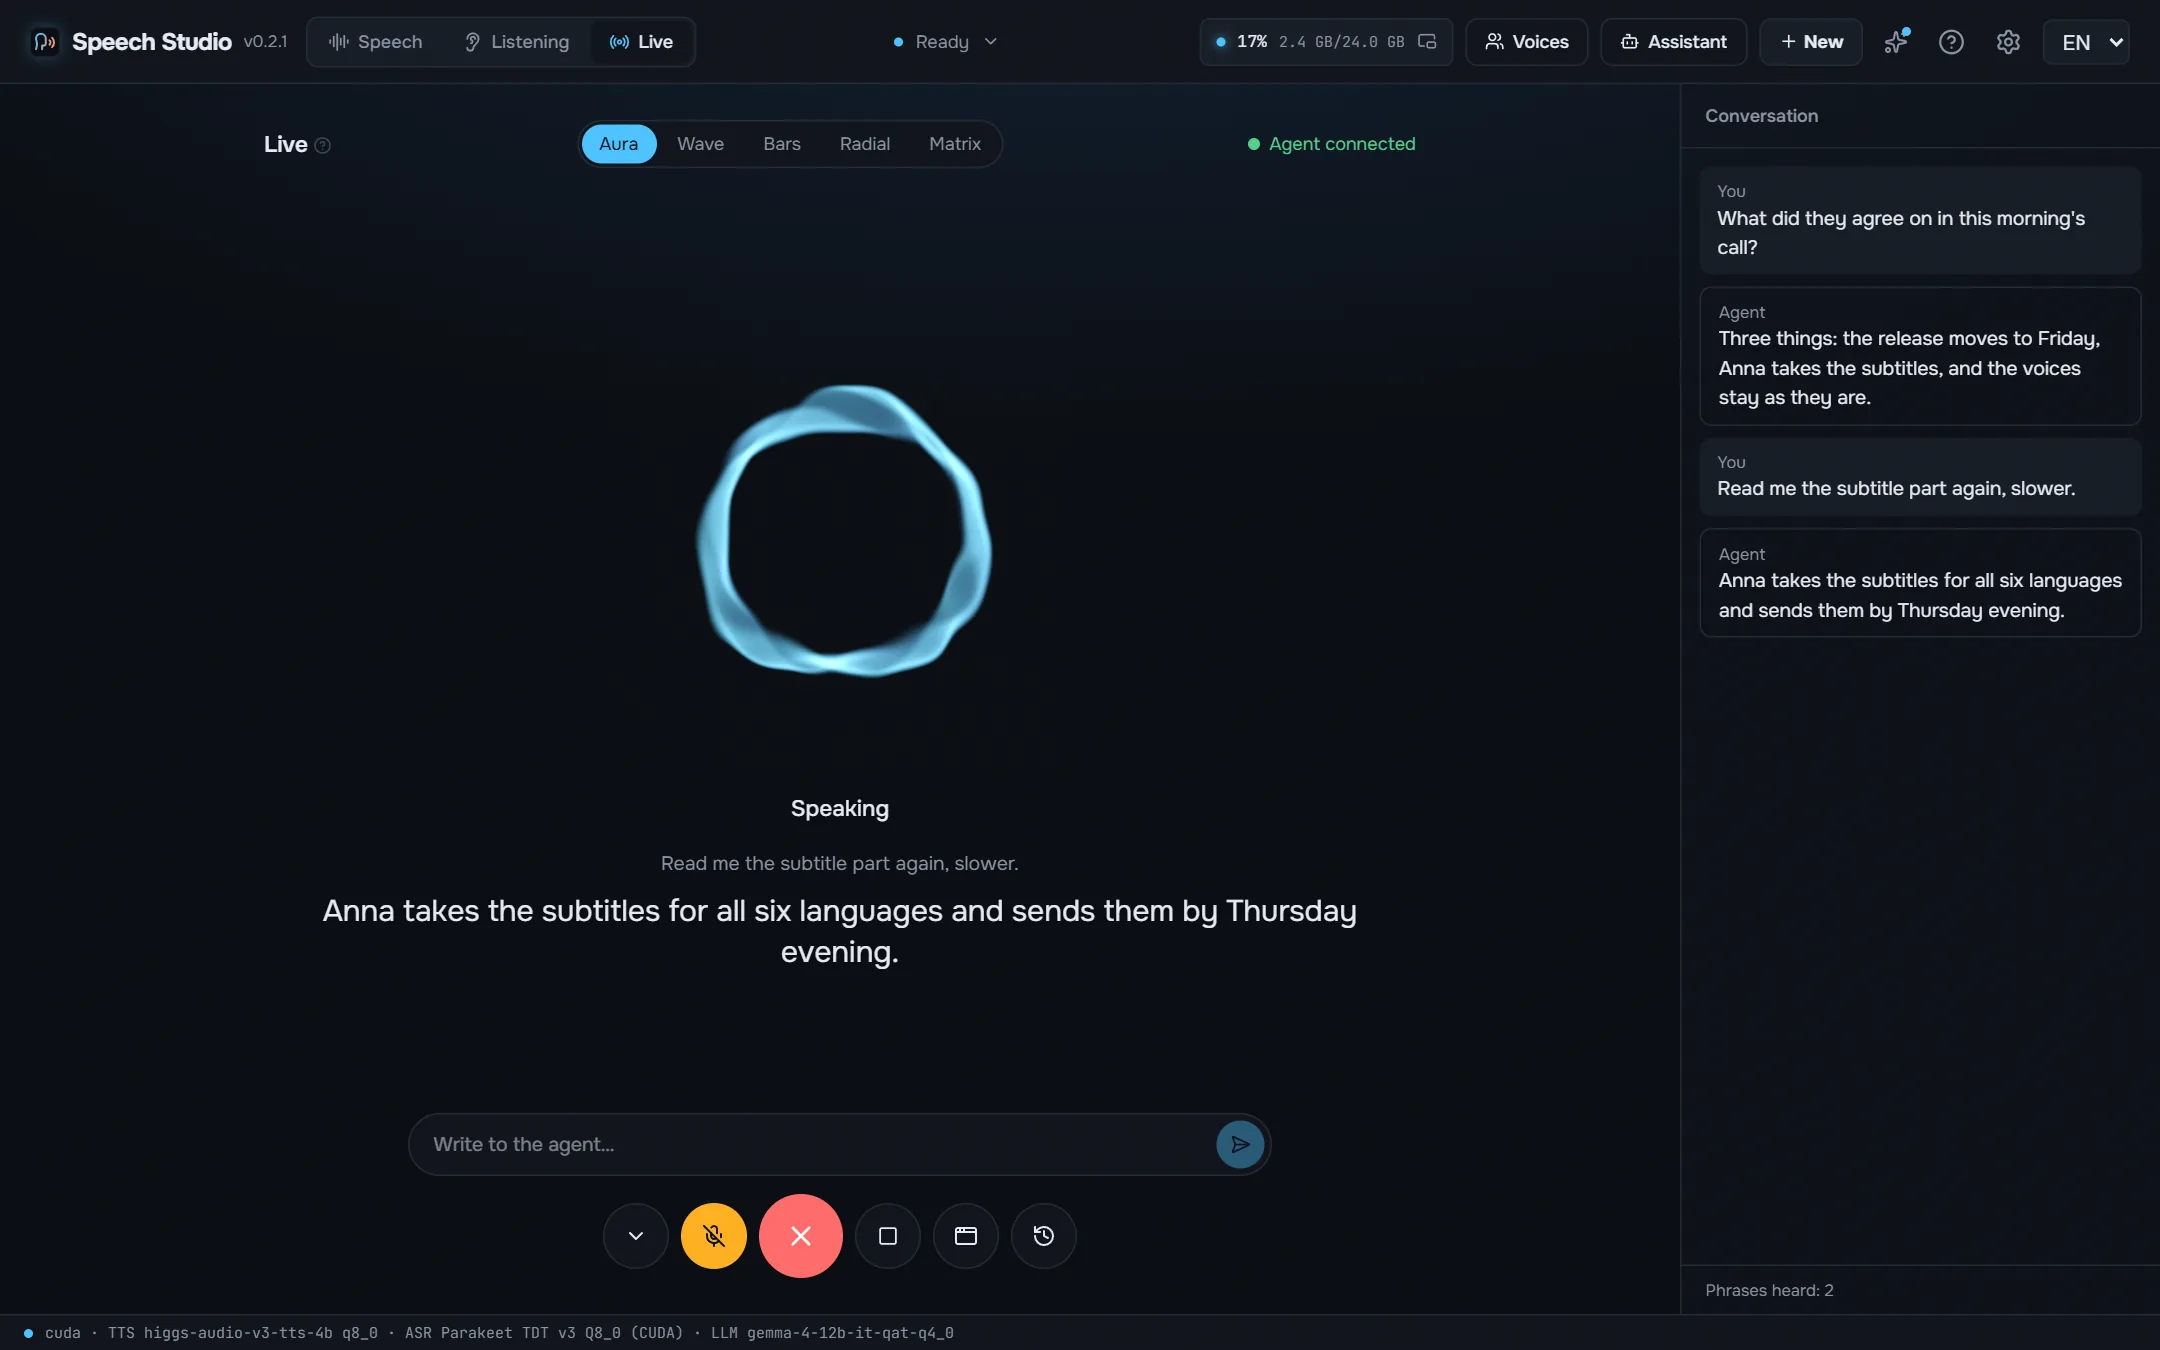2160x1350 pixels.
Task: Select the Wave visualizer style
Action: point(700,144)
